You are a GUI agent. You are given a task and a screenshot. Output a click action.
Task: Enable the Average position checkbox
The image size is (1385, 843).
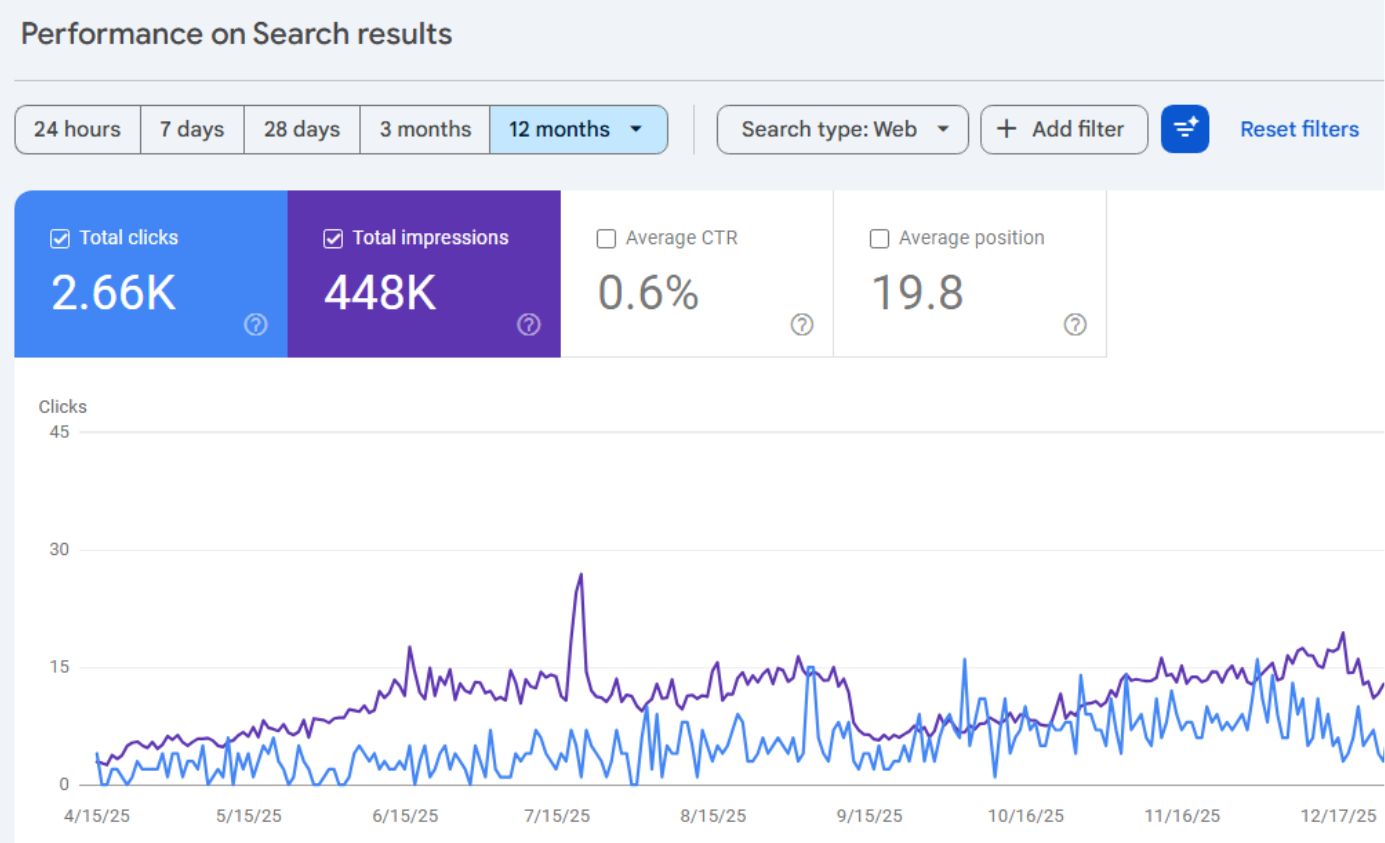(x=879, y=239)
